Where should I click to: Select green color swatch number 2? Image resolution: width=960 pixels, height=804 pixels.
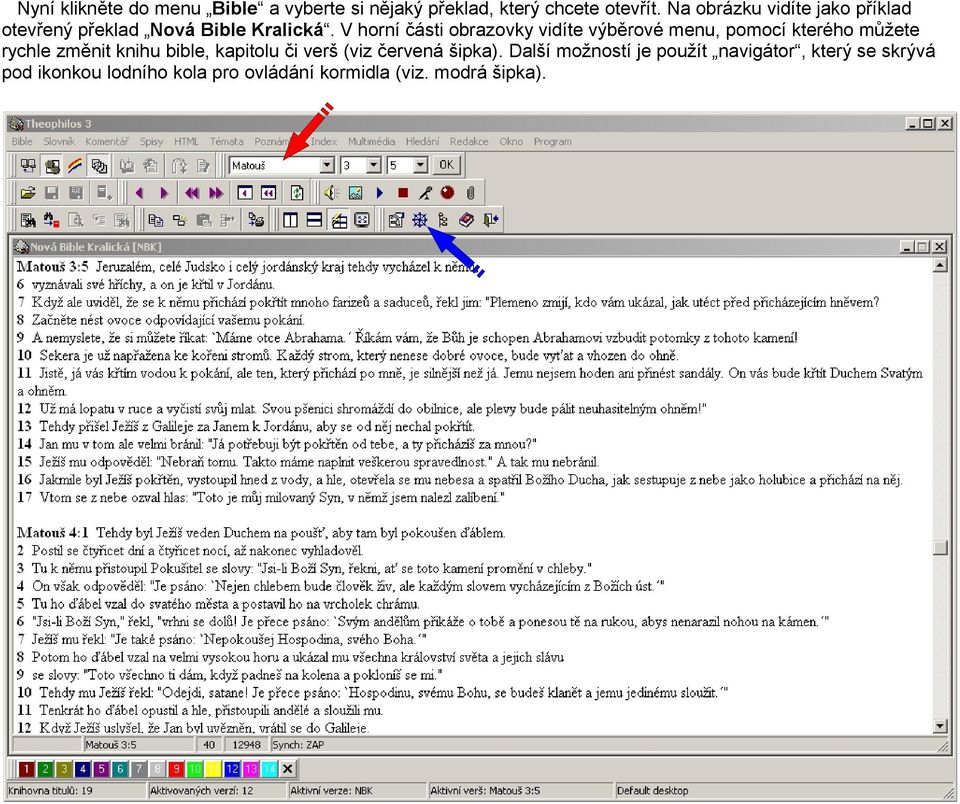[45, 769]
